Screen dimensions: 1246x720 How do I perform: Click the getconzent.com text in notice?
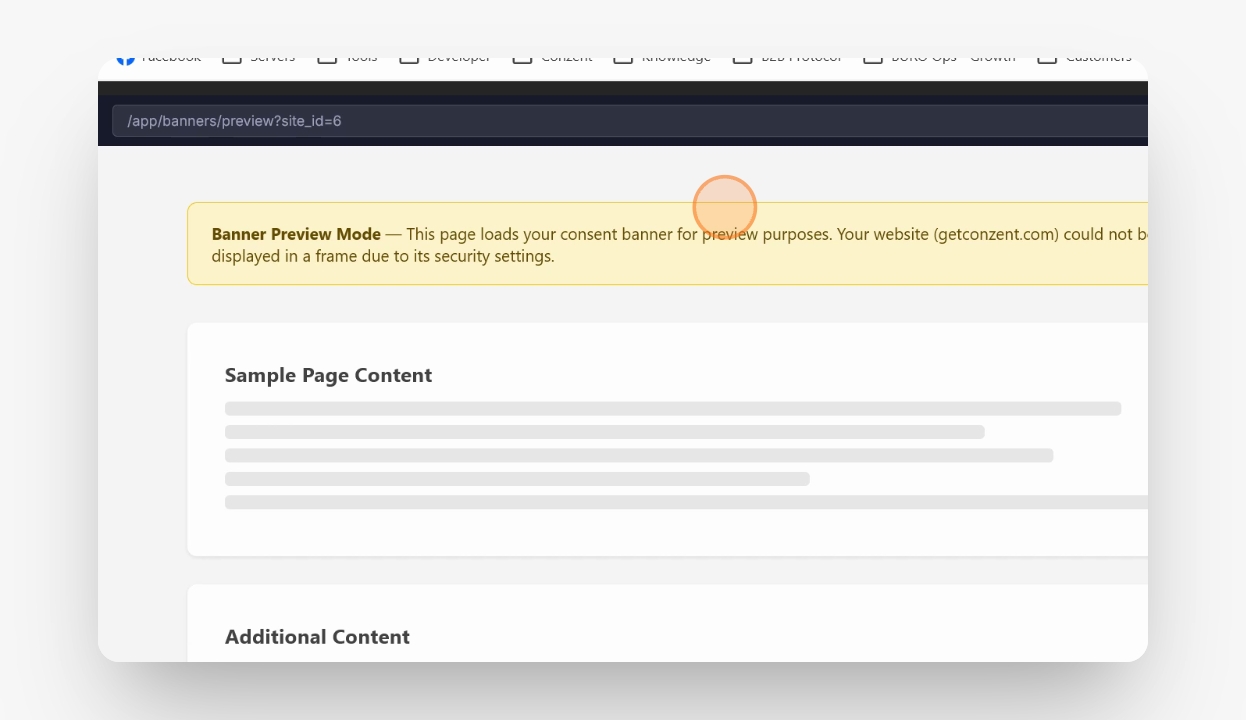(x=995, y=234)
